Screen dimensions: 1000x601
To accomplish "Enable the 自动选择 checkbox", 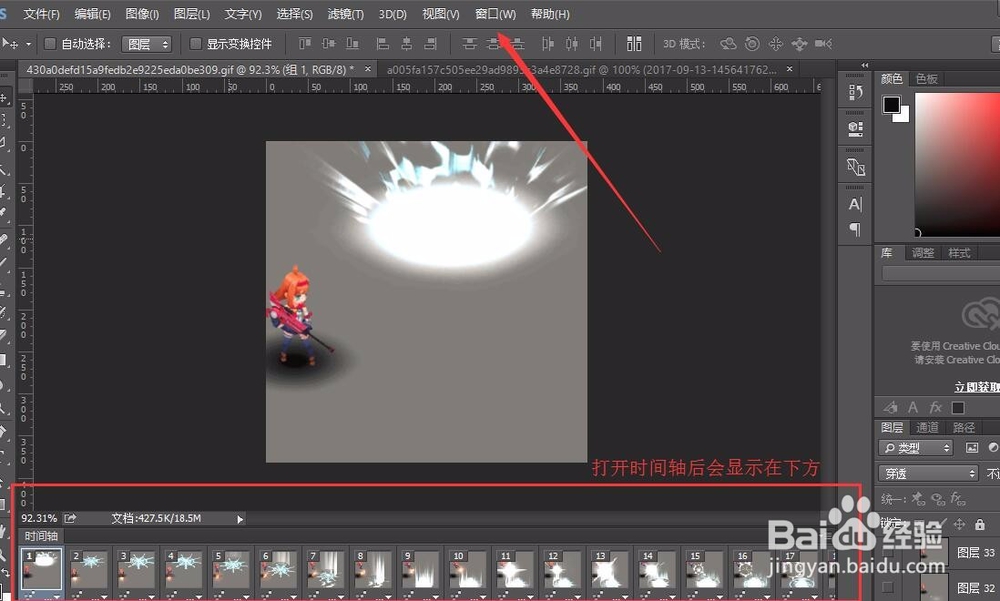I will [48, 43].
